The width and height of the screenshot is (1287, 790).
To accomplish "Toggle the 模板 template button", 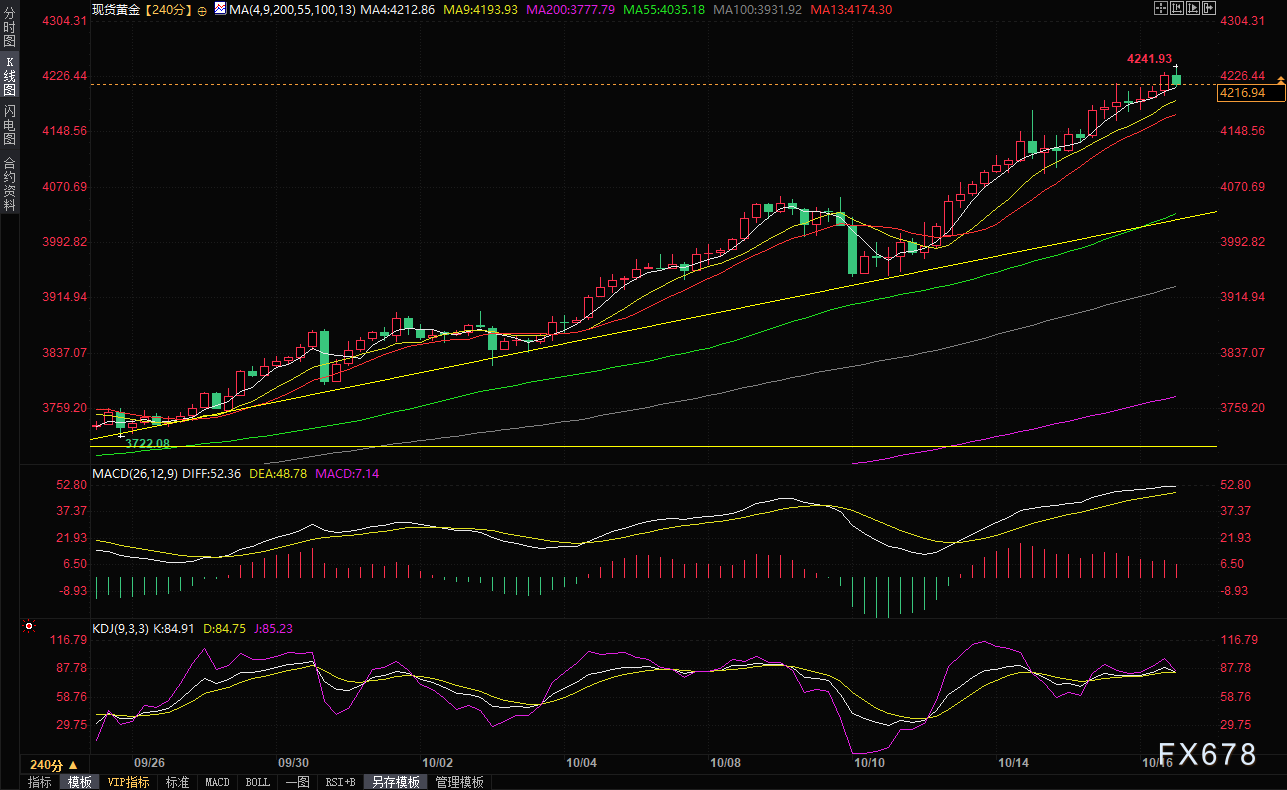I will (x=79, y=782).
